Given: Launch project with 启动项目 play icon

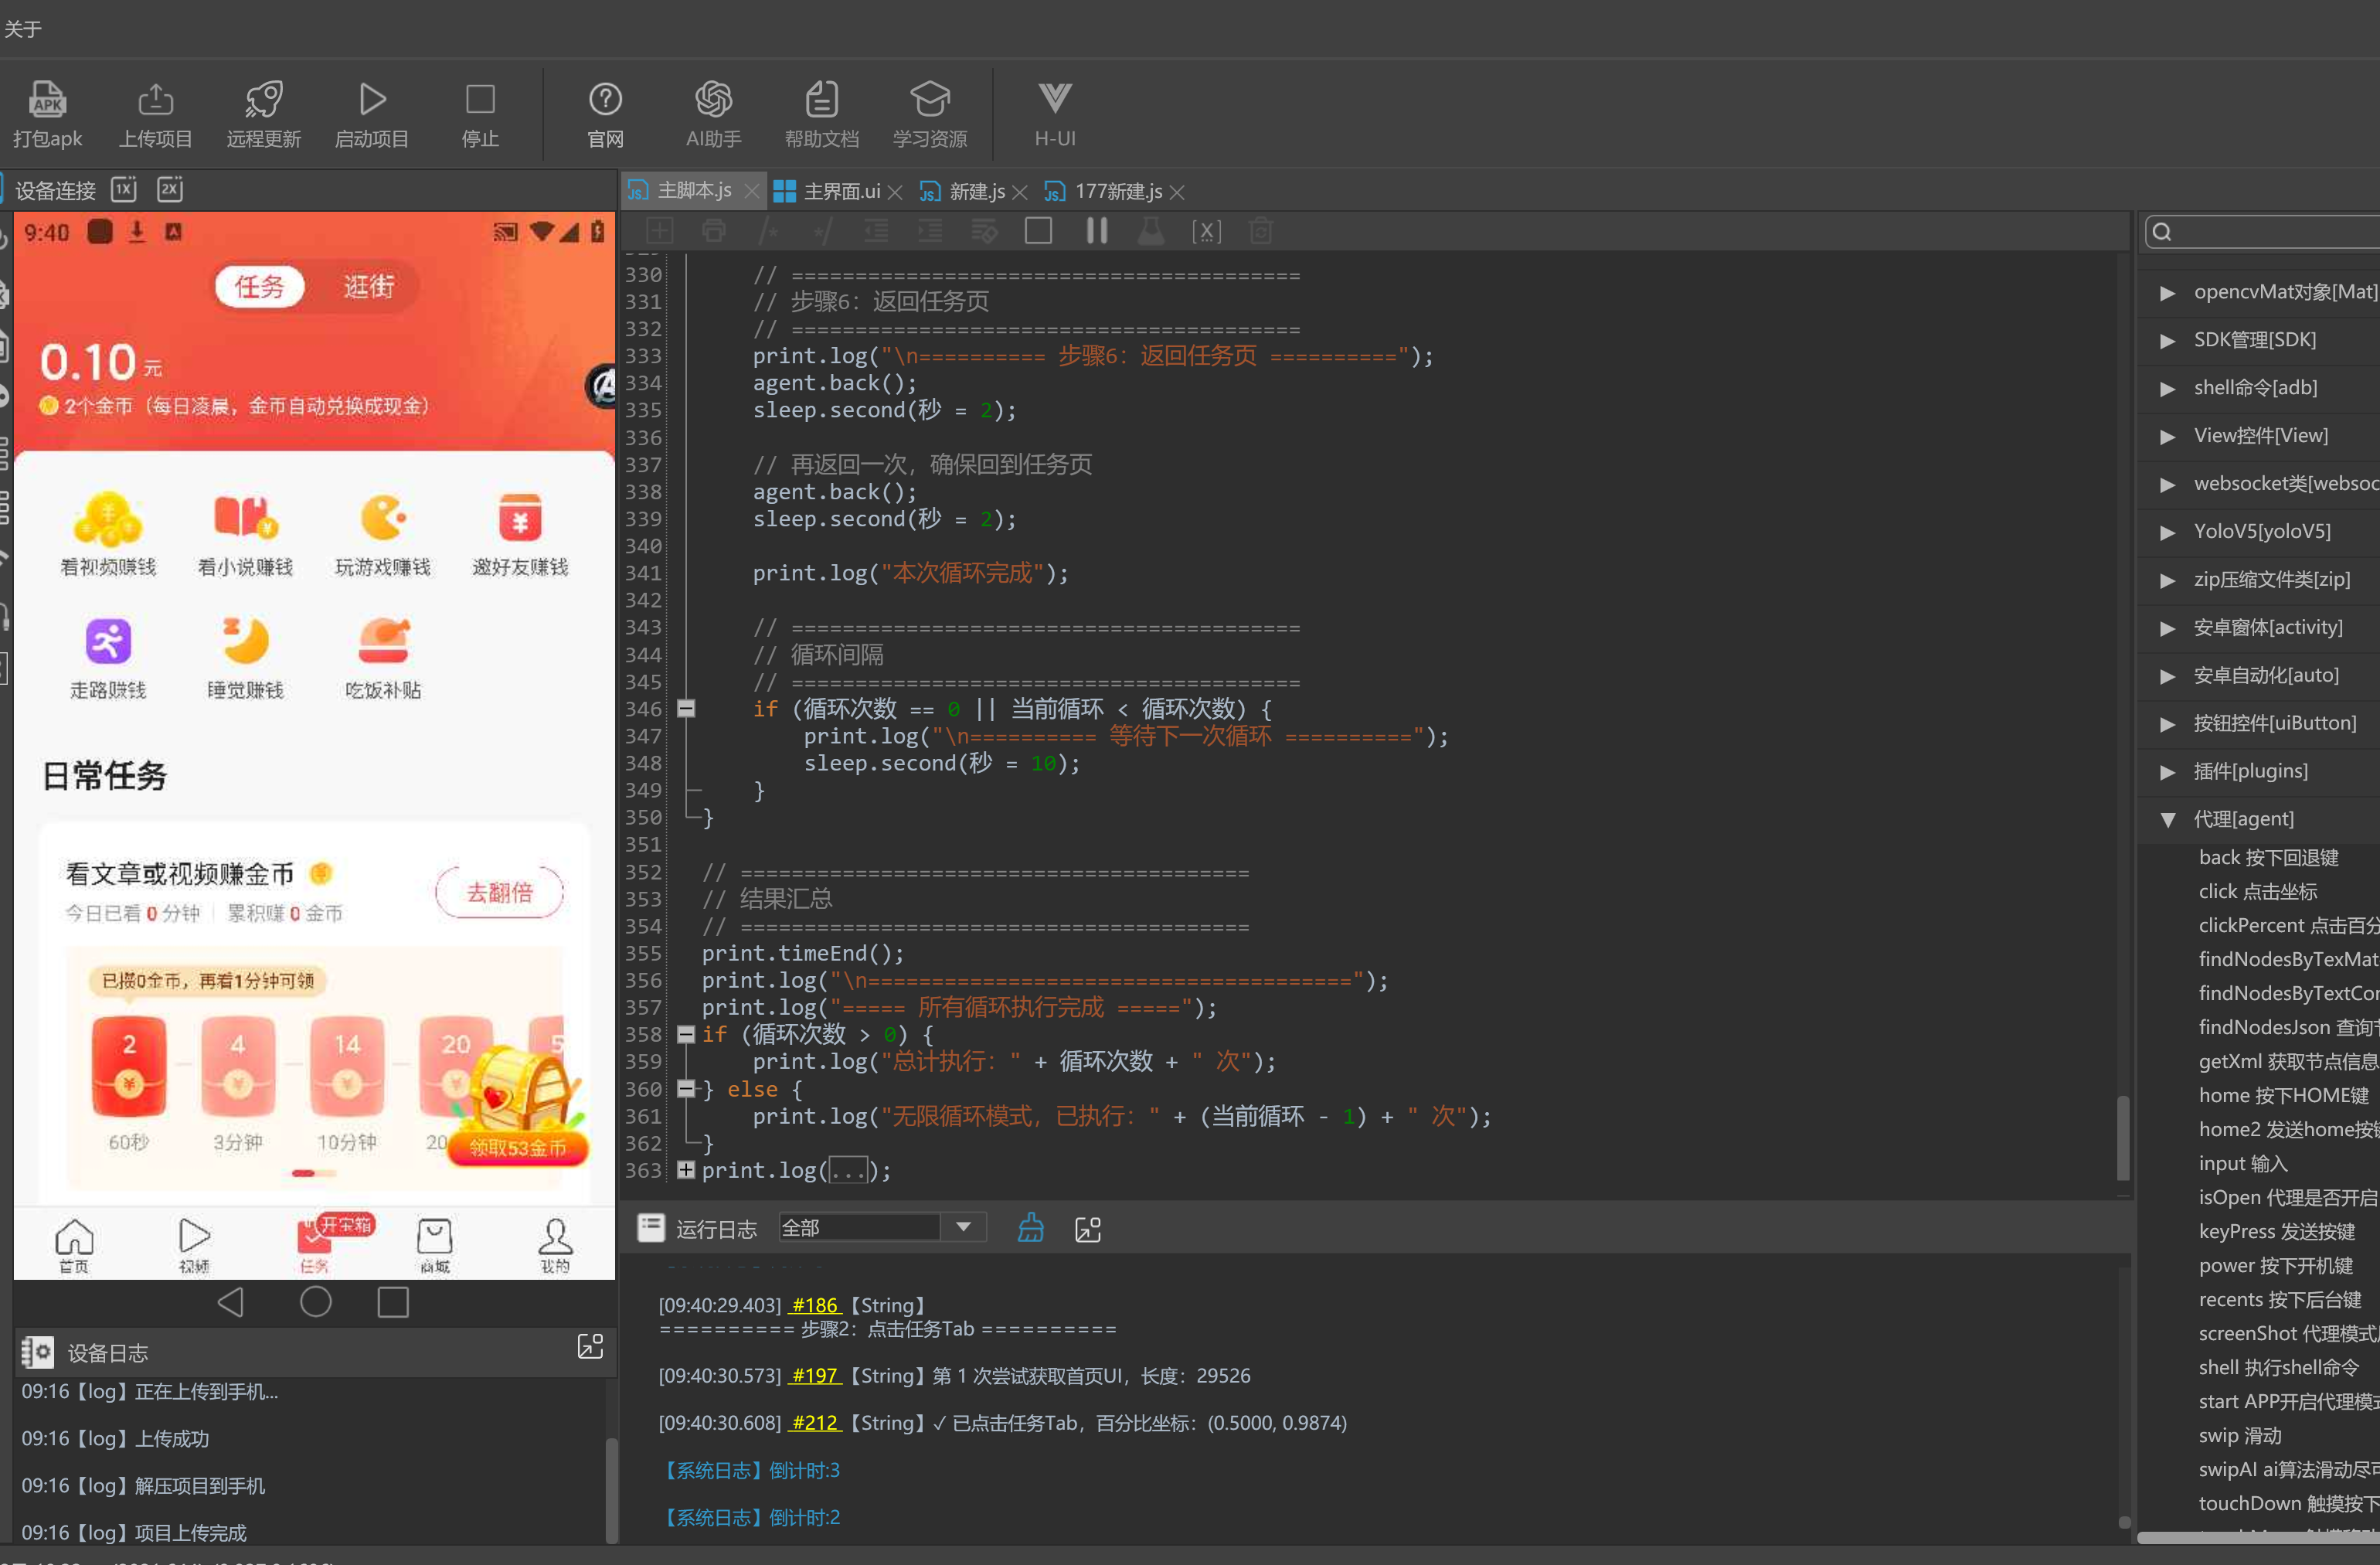Looking at the screenshot, I should click(372, 99).
